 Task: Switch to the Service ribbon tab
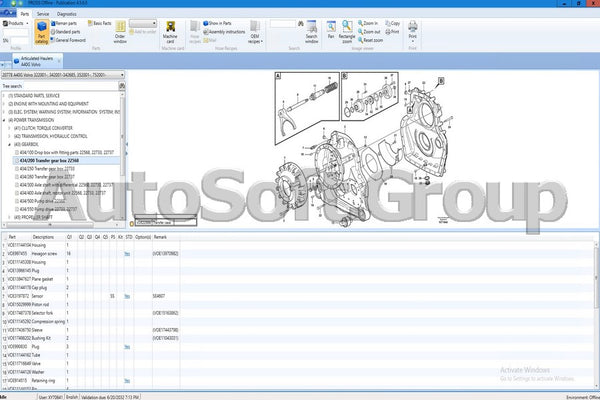43,14
